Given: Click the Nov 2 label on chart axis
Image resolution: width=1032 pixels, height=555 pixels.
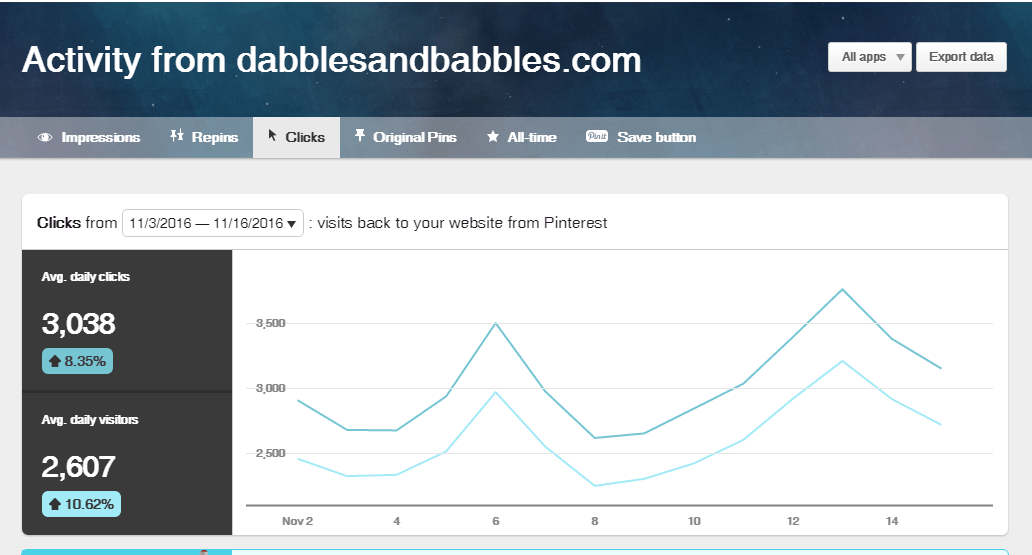Looking at the screenshot, I should tap(297, 521).
